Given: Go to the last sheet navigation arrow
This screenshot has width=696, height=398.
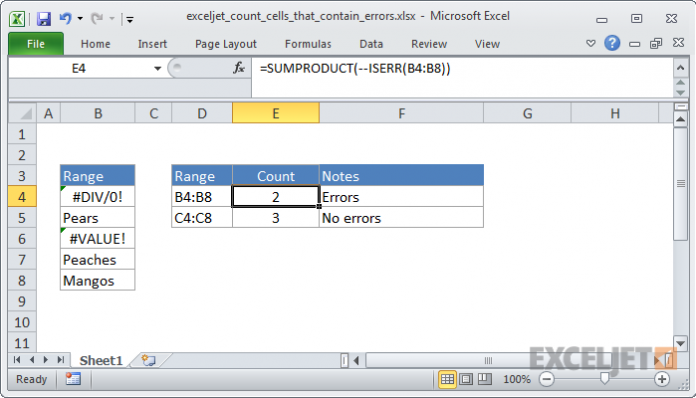Looking at the screenshot, I should coord(61,359).
